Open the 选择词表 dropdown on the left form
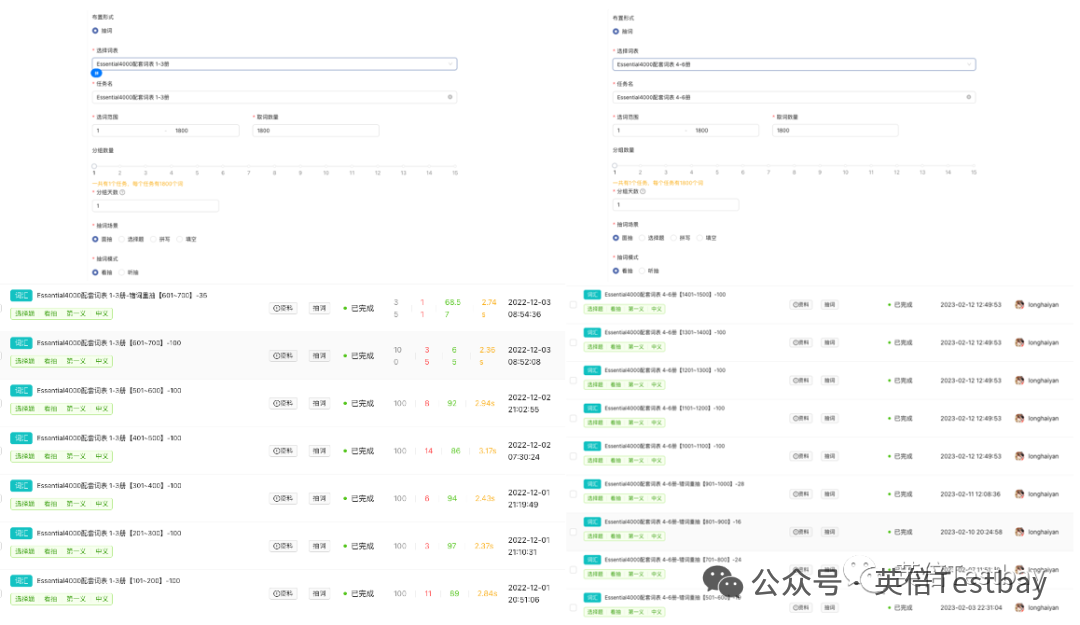The width and height of the screenshot is (1080, 625). click(x=270, y=62)
